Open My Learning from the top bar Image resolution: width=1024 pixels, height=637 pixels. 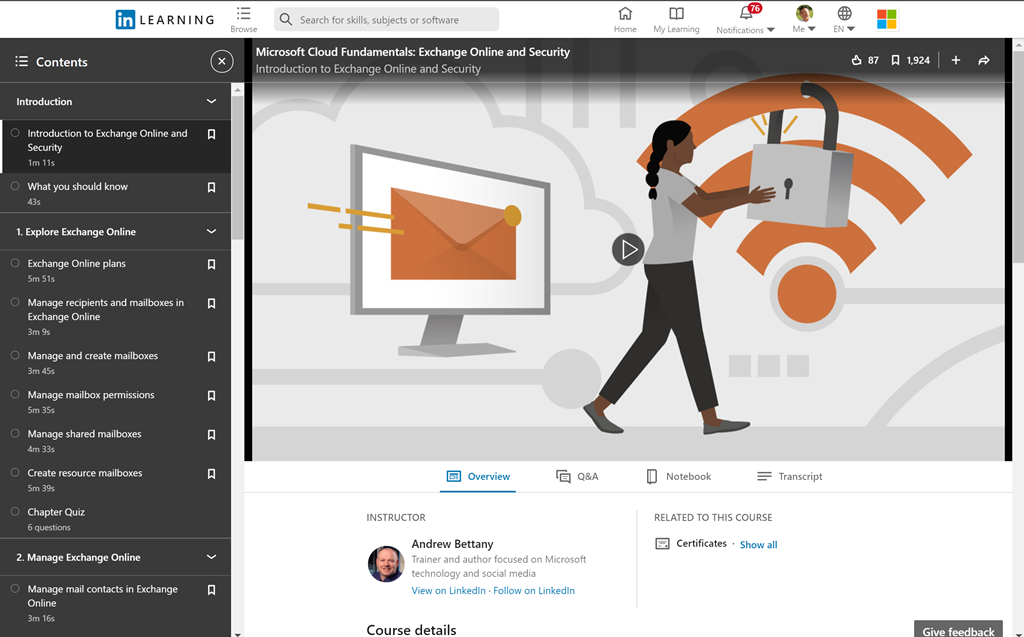tap(676, 19)
